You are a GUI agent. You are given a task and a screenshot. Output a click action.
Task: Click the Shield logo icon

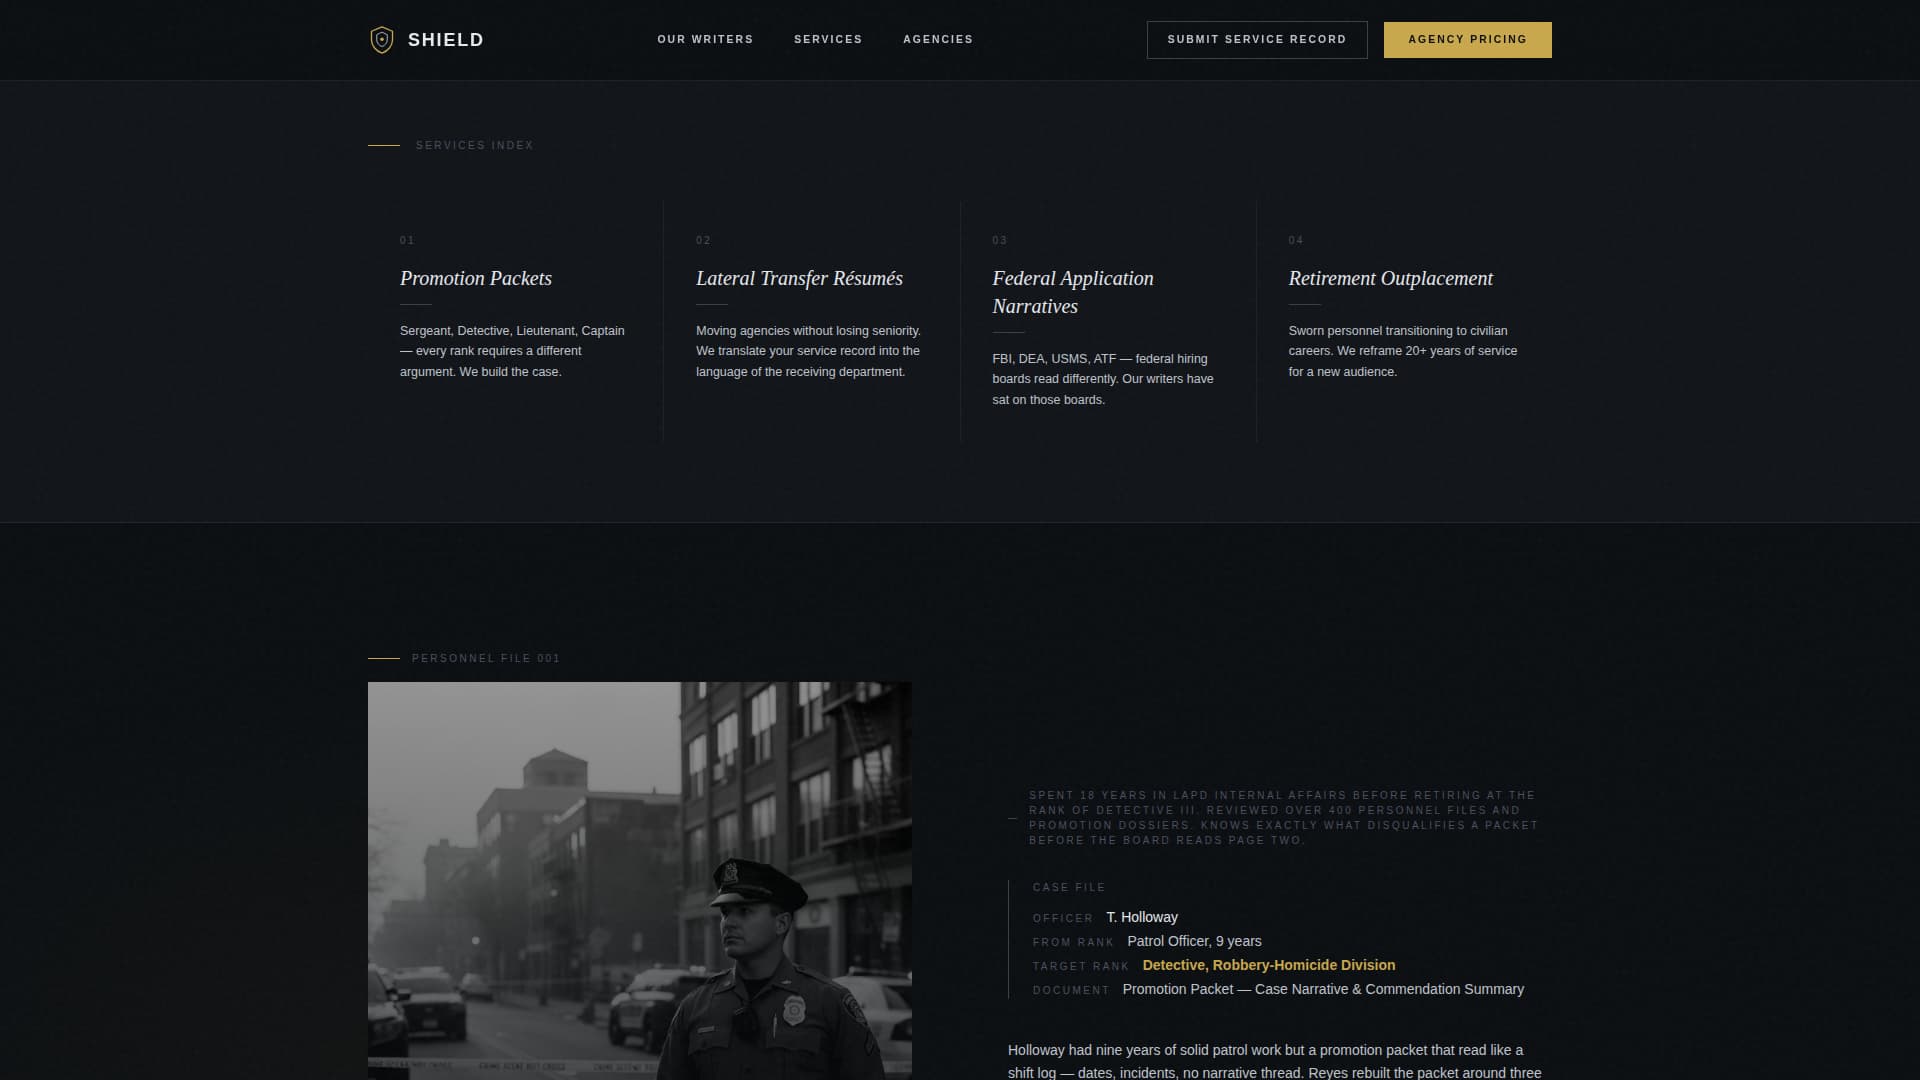[x=381, y=40]
